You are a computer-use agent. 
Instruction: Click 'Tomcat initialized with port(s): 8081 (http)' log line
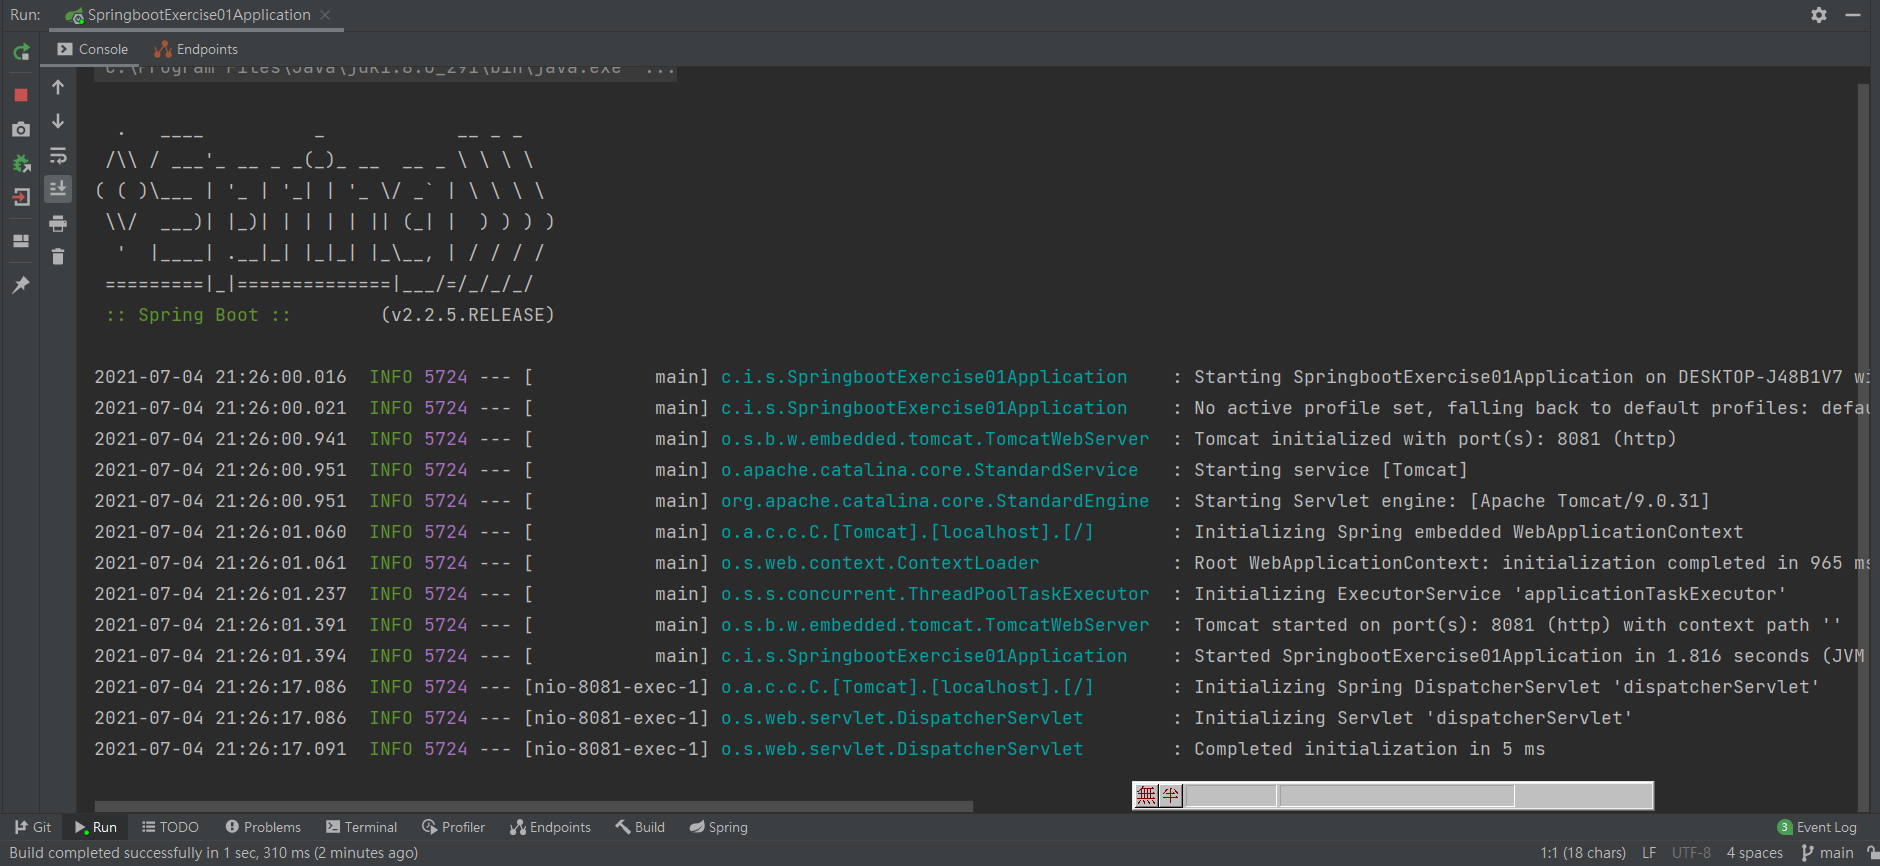pos(1435,439)
